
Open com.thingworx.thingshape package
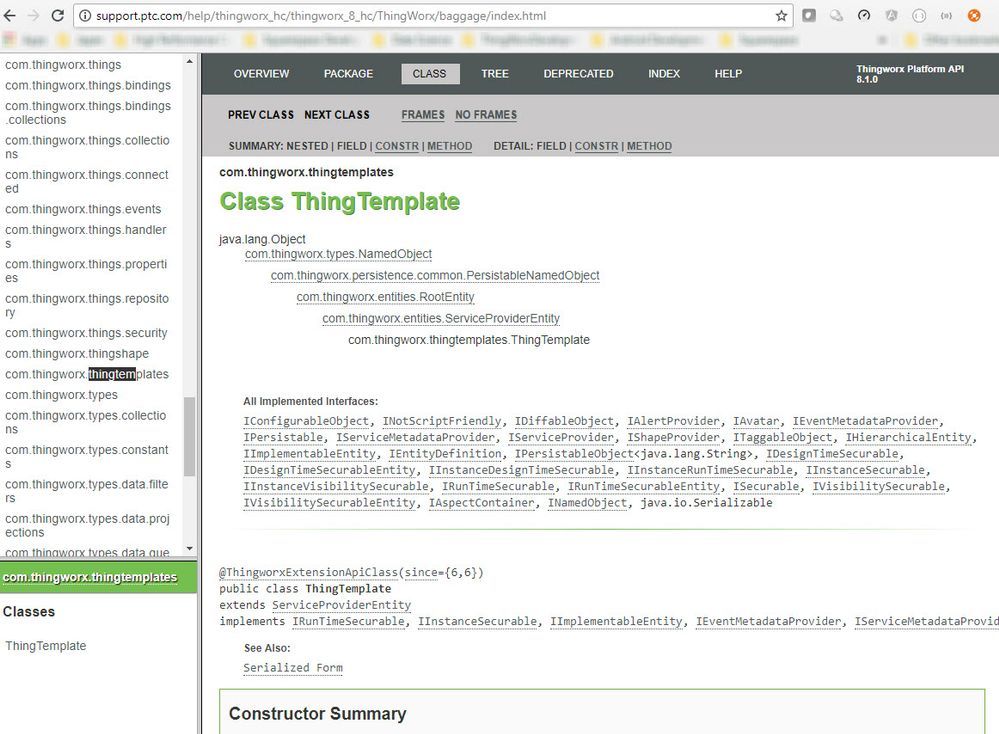[x=77, y=354]
